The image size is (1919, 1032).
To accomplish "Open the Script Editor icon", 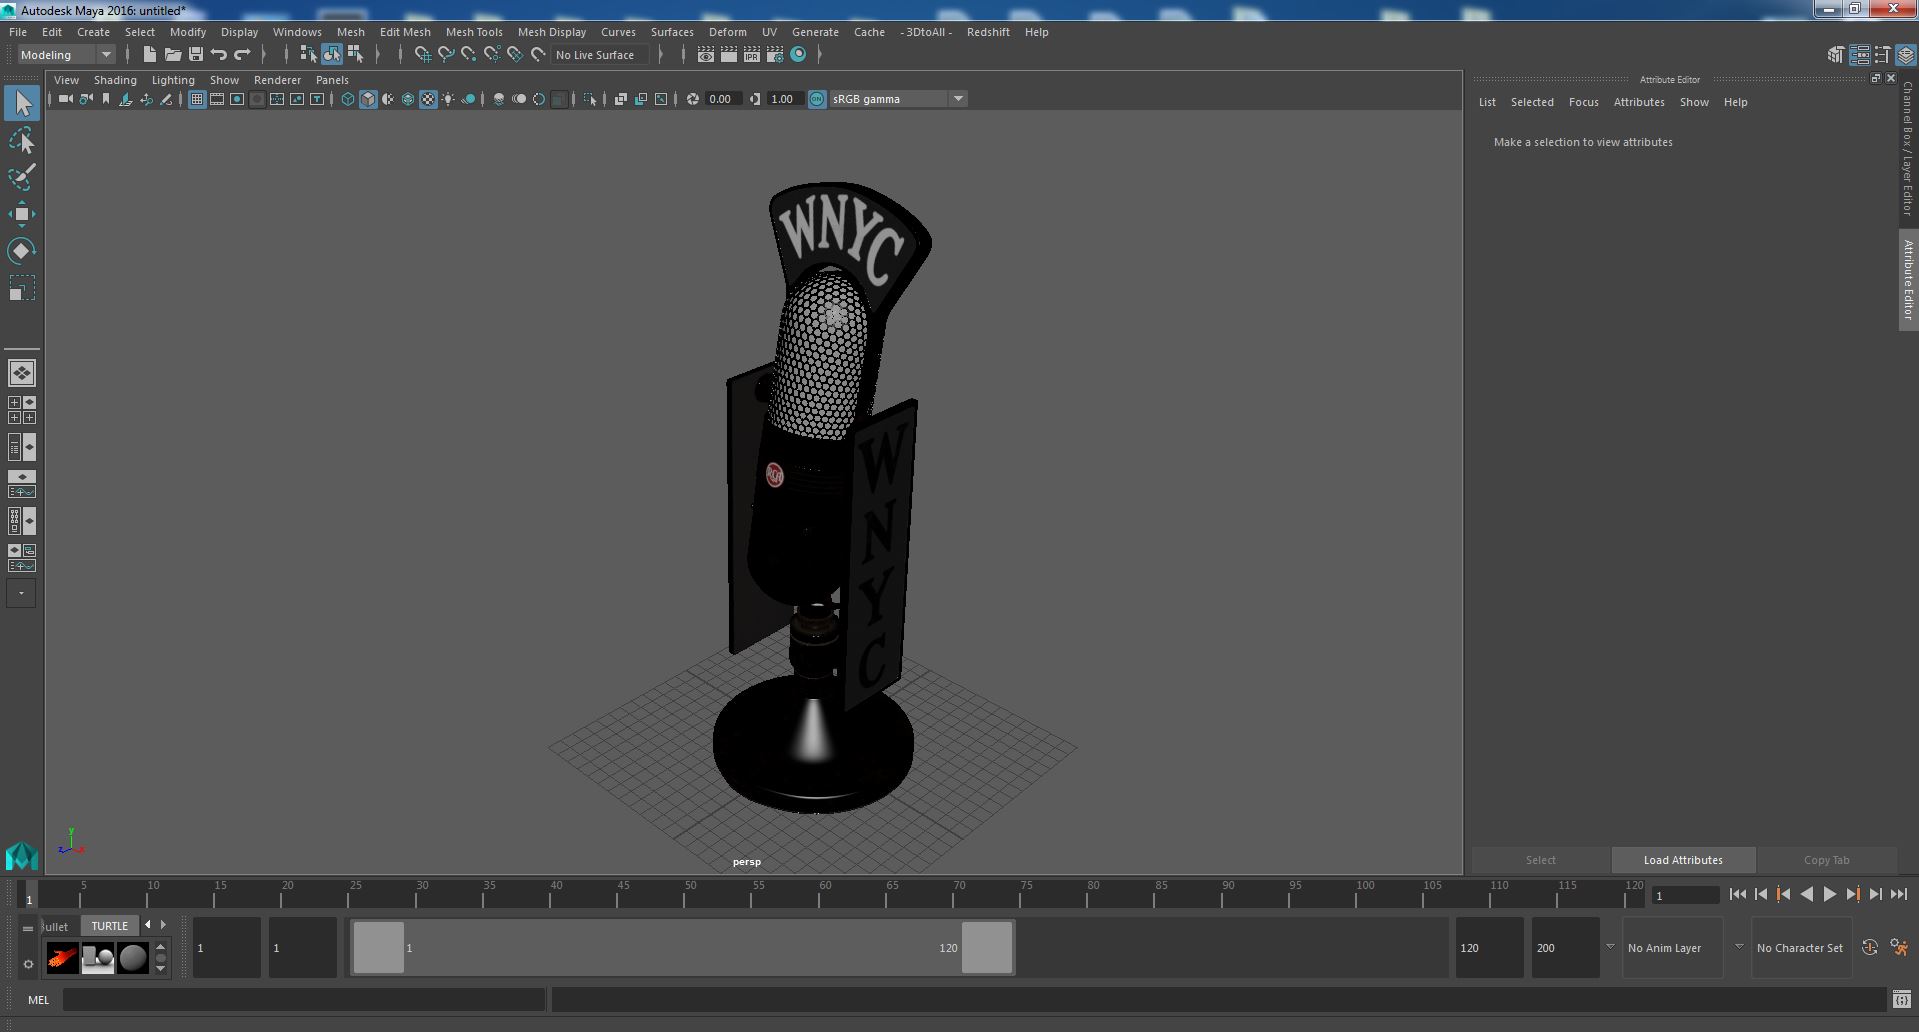I will click(1901, 999).
